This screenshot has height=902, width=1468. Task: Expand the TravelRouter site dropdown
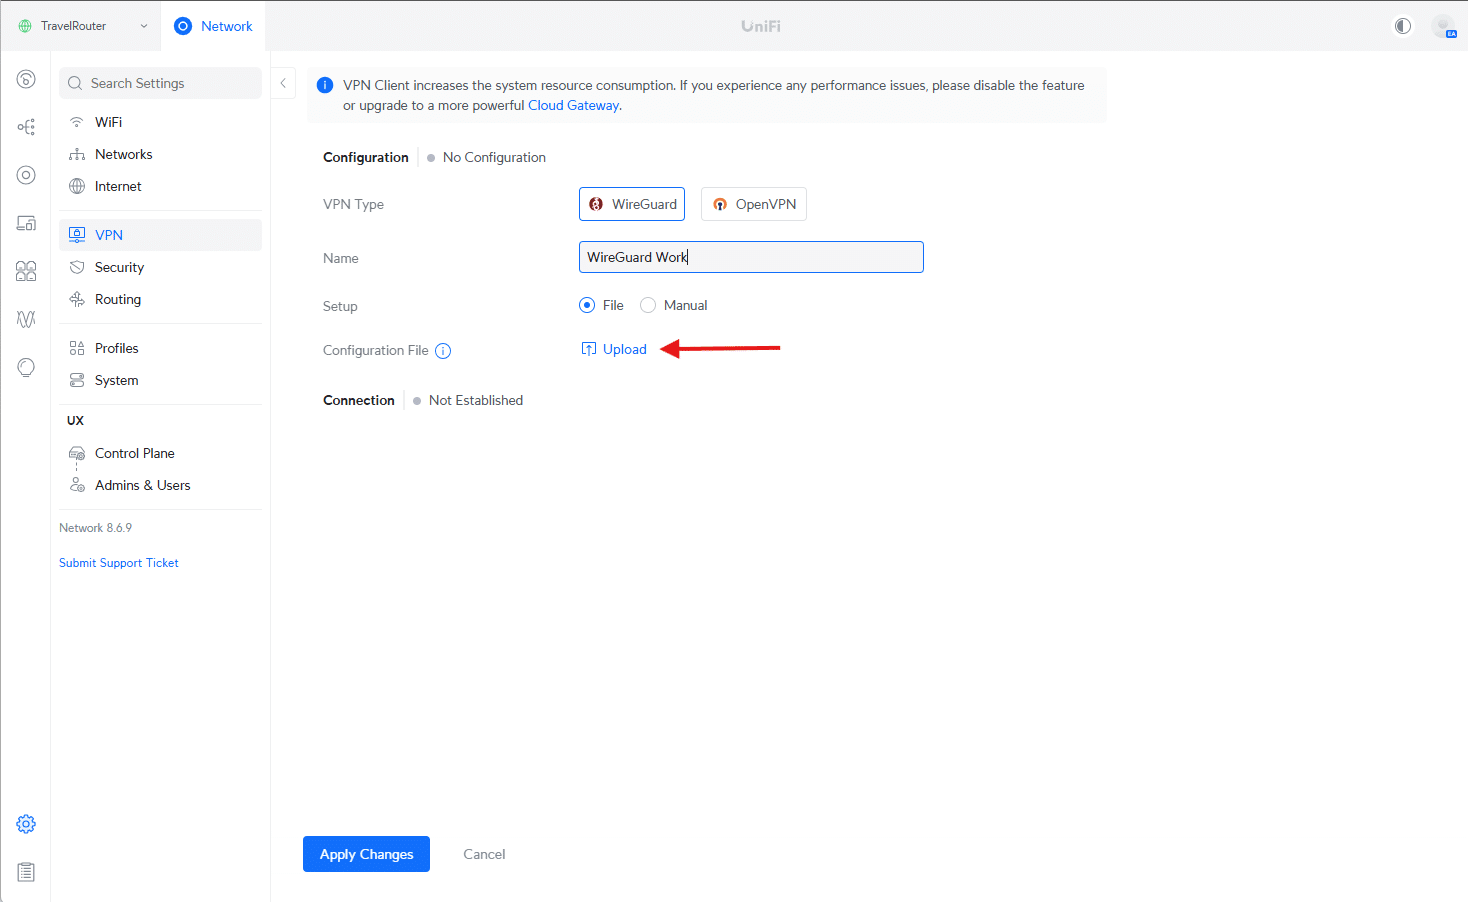(144, 26)
